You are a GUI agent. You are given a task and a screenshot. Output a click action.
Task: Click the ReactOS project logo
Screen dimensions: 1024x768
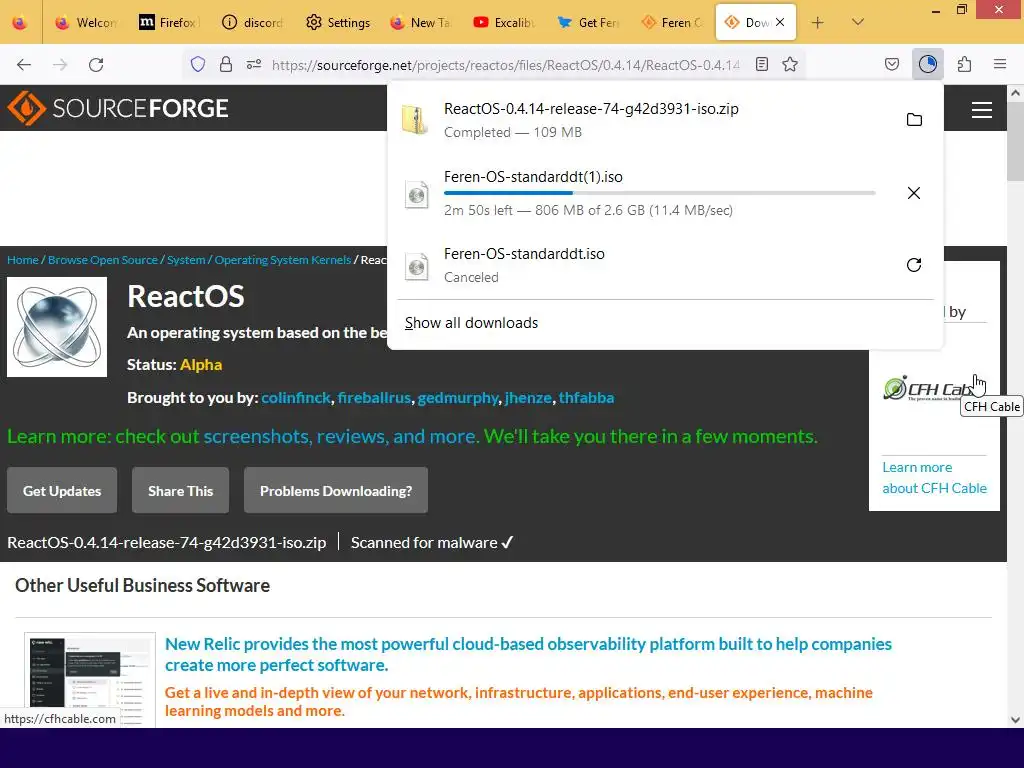(57, 327)
